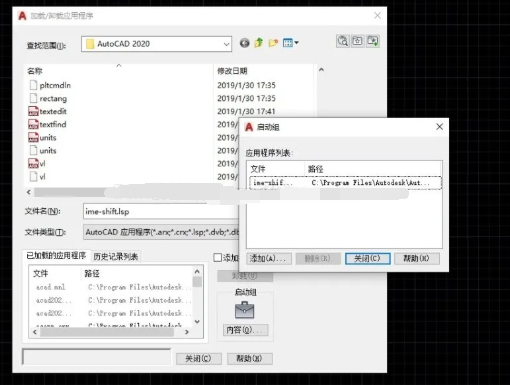This screenshot has height=385, width=510.
Task: Open the view menu icon
Action: pos(290,43)
